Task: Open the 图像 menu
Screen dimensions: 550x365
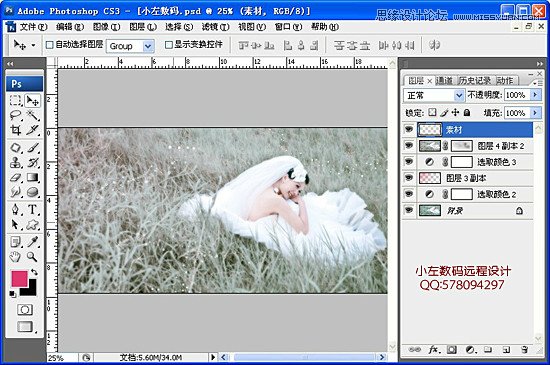Action: [106, 27]
